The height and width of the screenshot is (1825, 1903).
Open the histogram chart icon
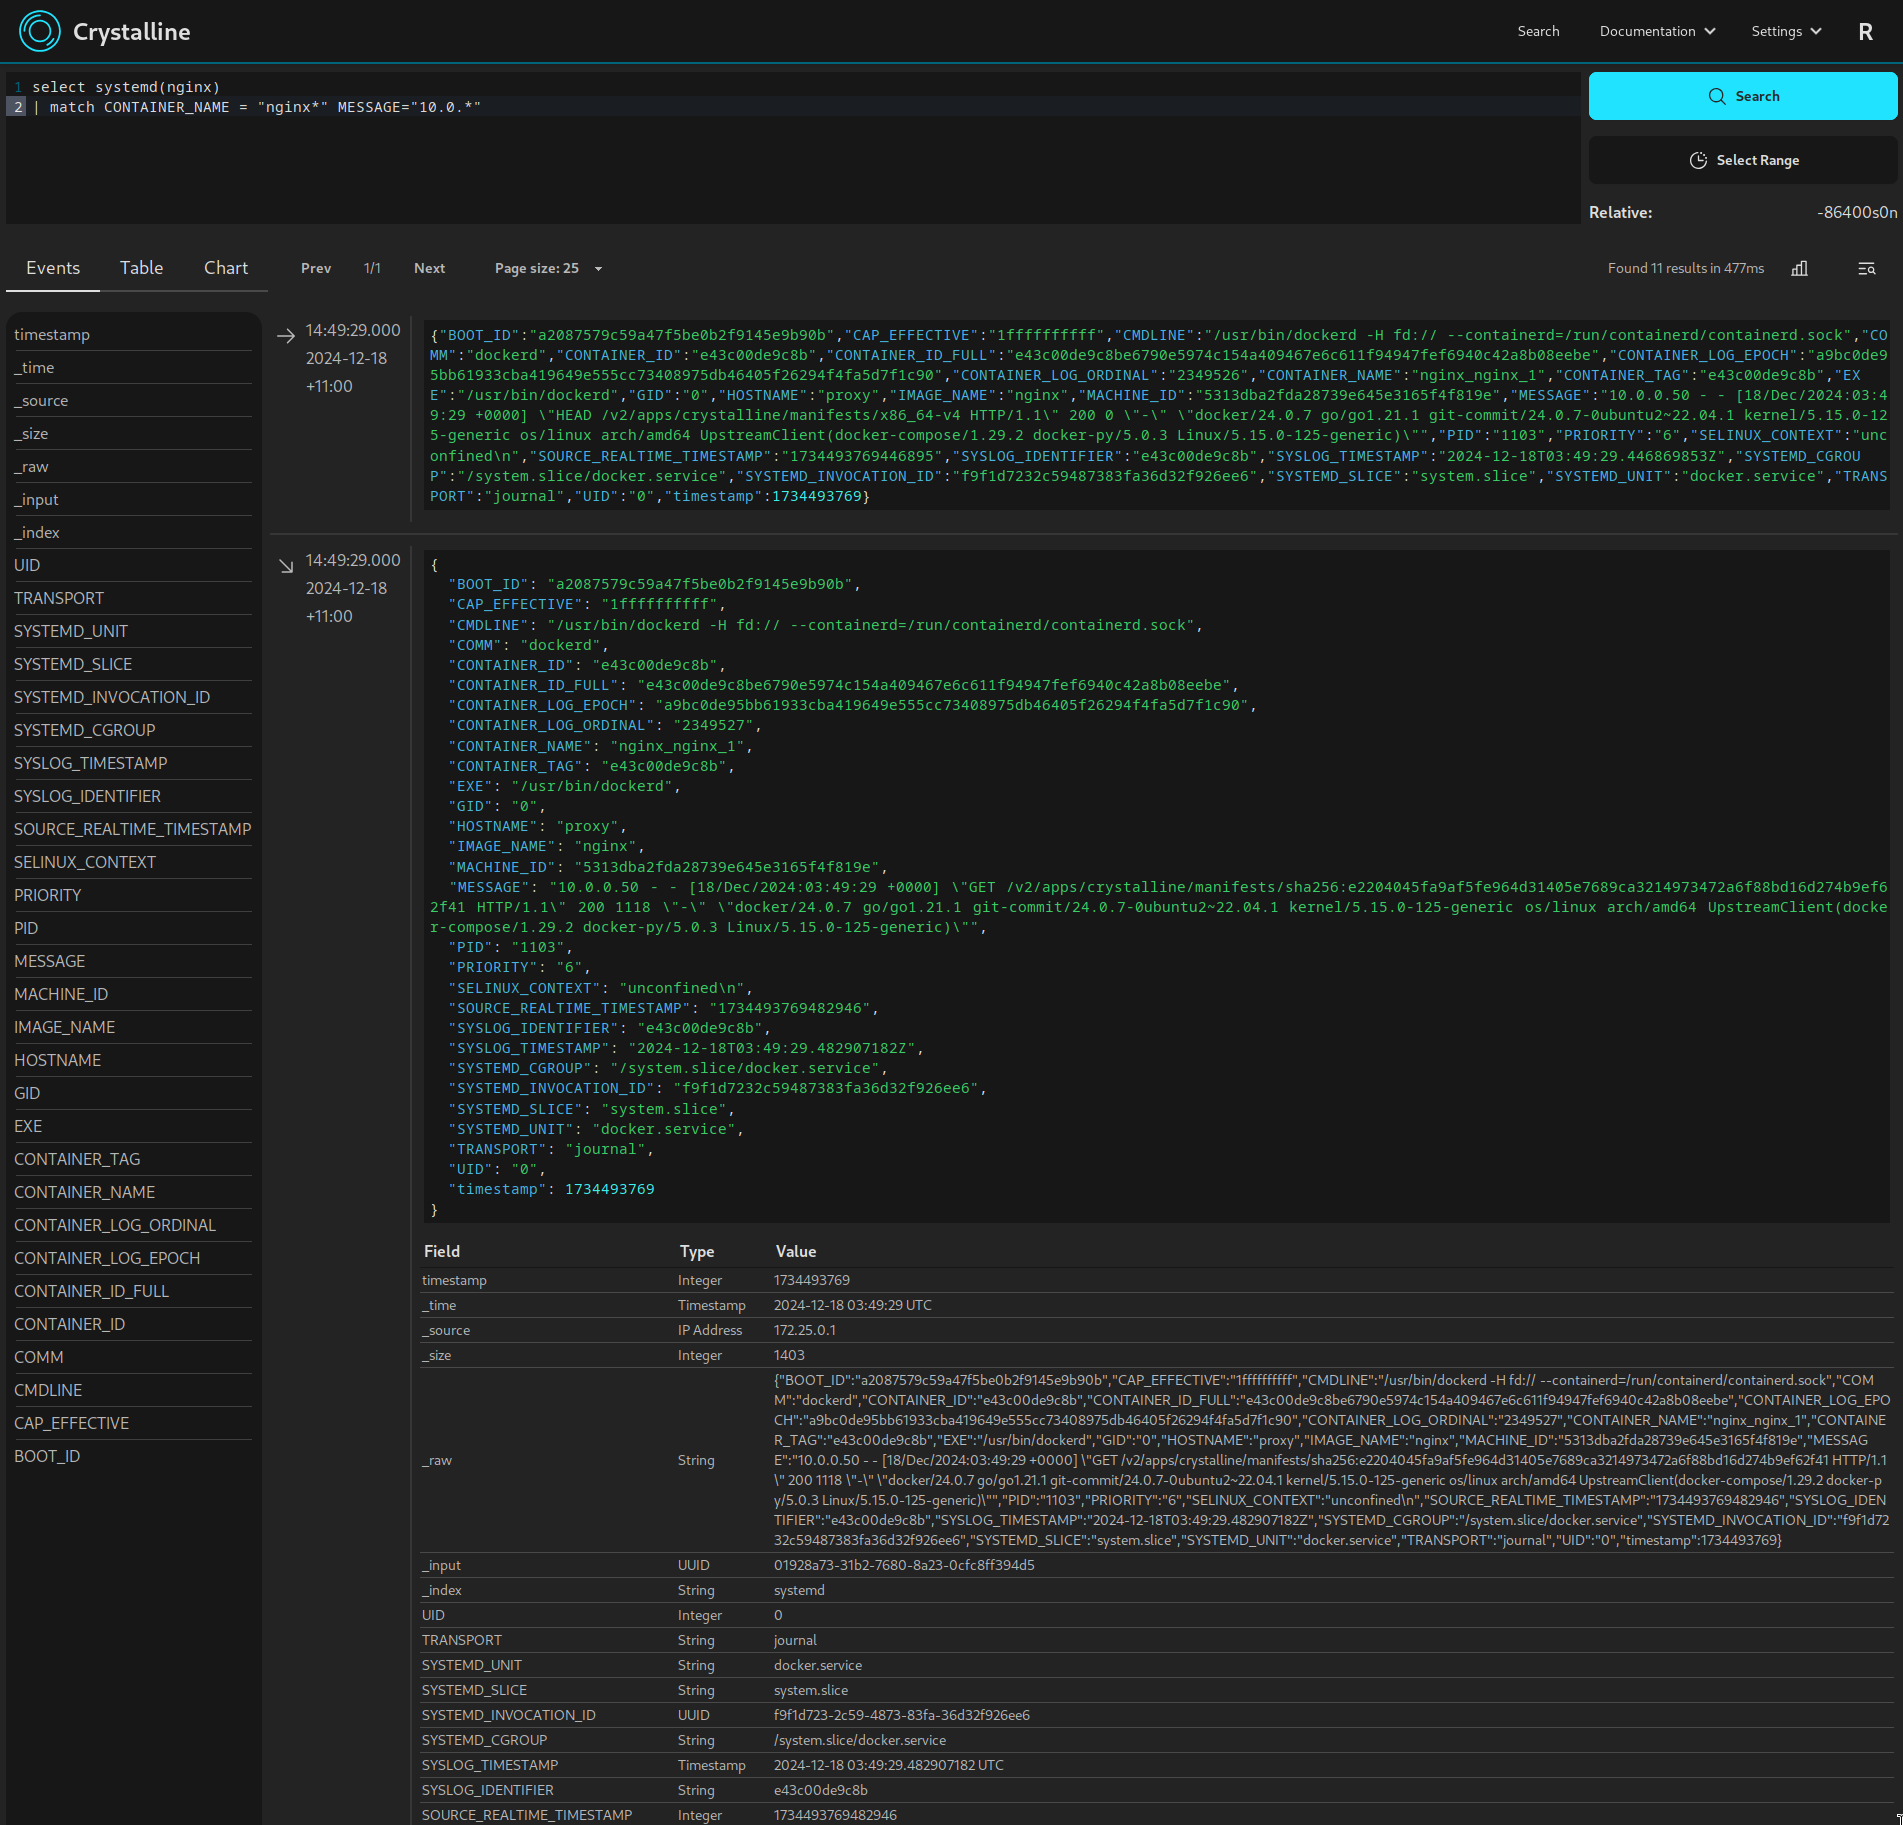tap(1799, 268)
